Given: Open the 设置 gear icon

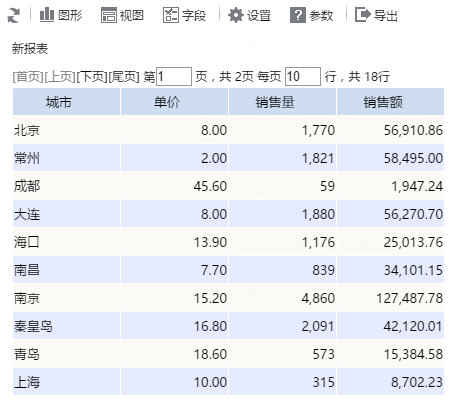Looking at the screenshot, I should [236, 15].
